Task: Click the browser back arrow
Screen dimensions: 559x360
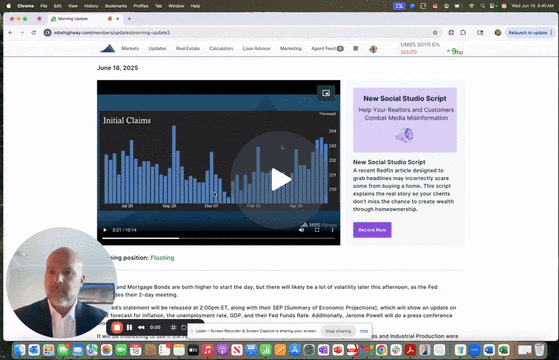Action: click(x=10, y=33)
